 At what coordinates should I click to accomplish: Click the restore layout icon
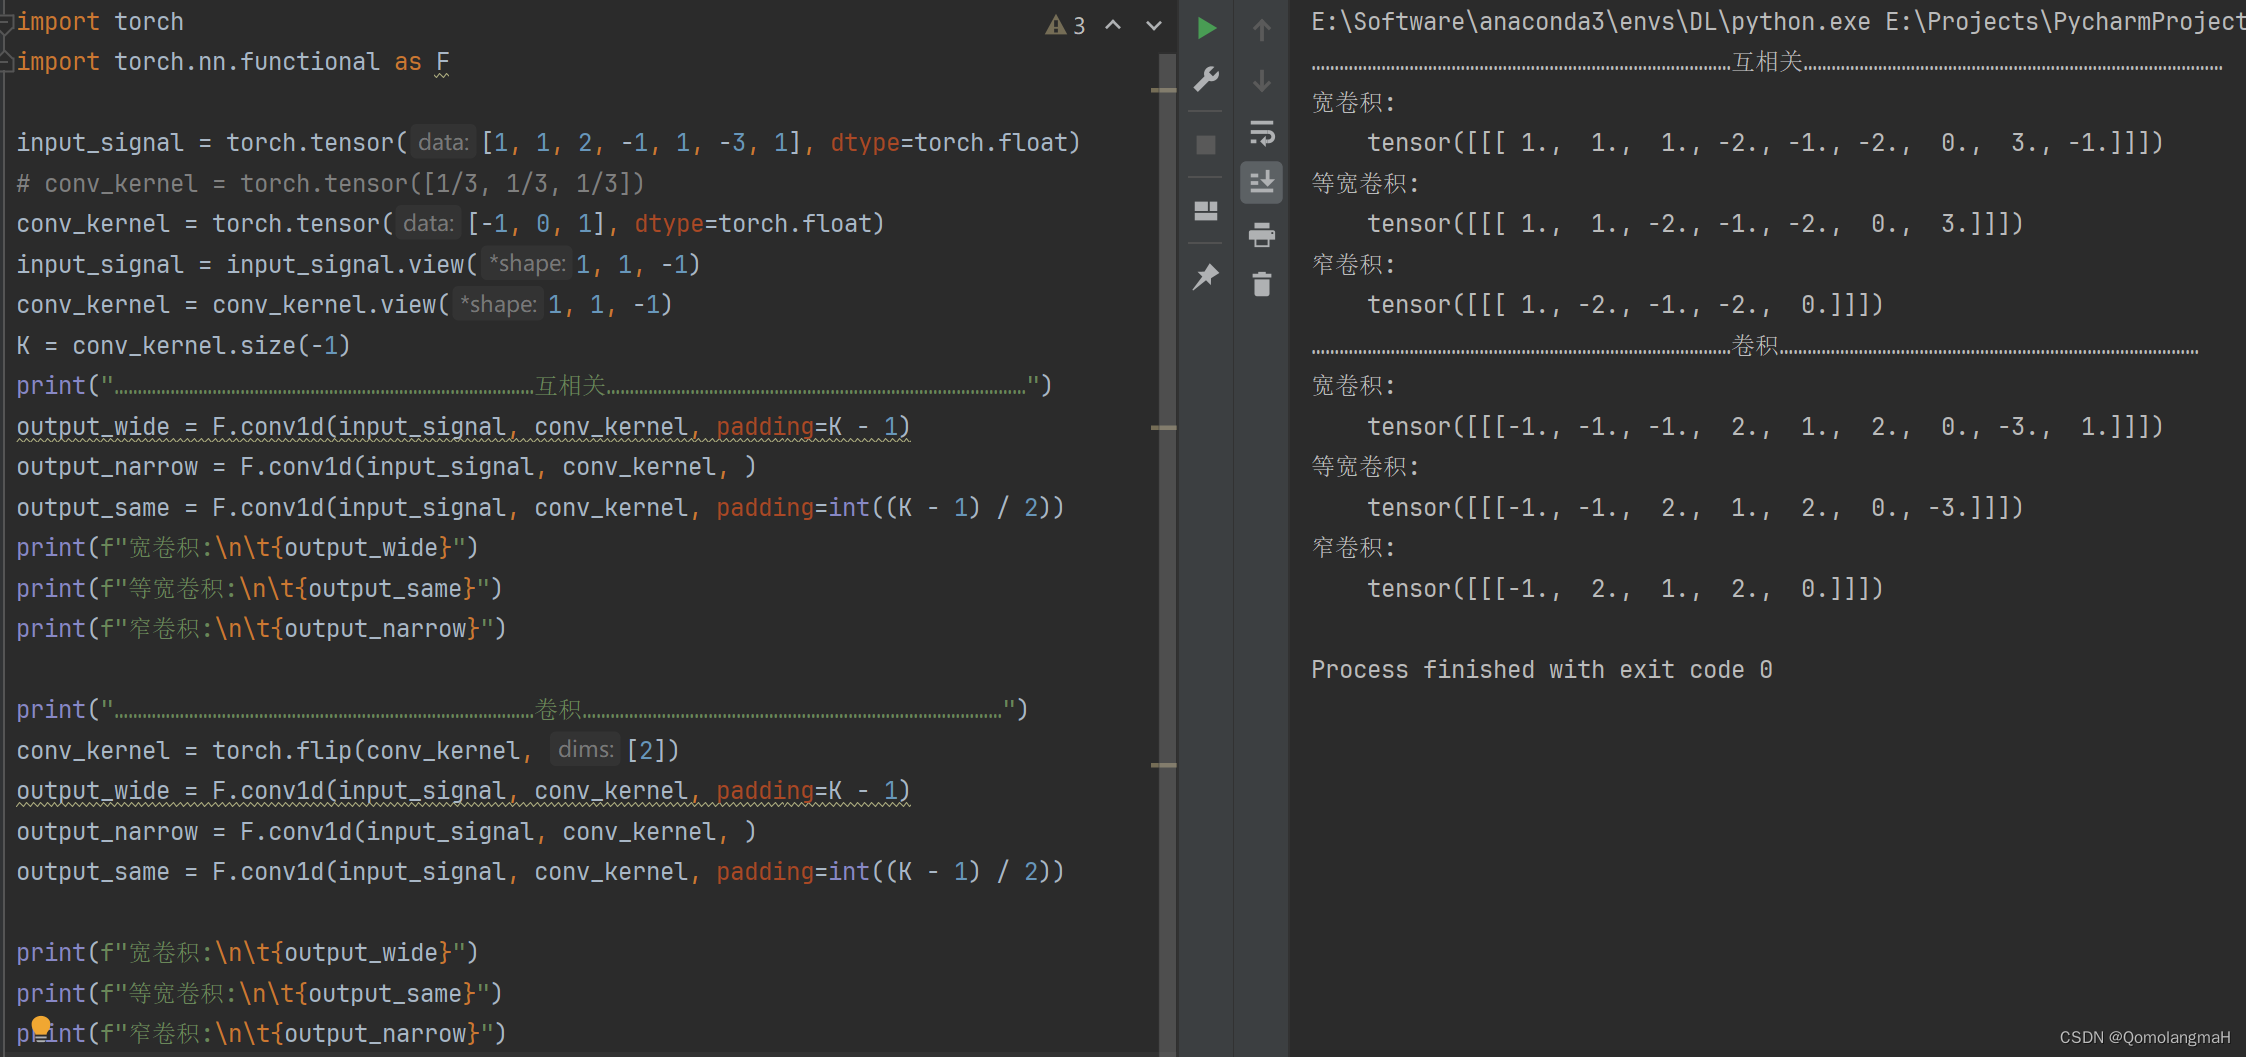tap(1206, 211)
